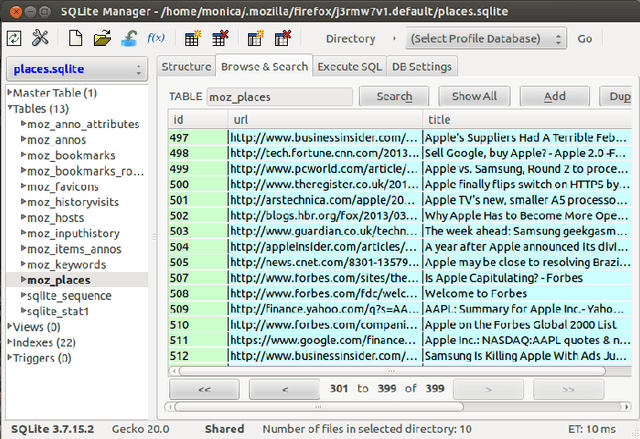Click the 'SQLite 3.7.15.2' status text

pos(52,429)
